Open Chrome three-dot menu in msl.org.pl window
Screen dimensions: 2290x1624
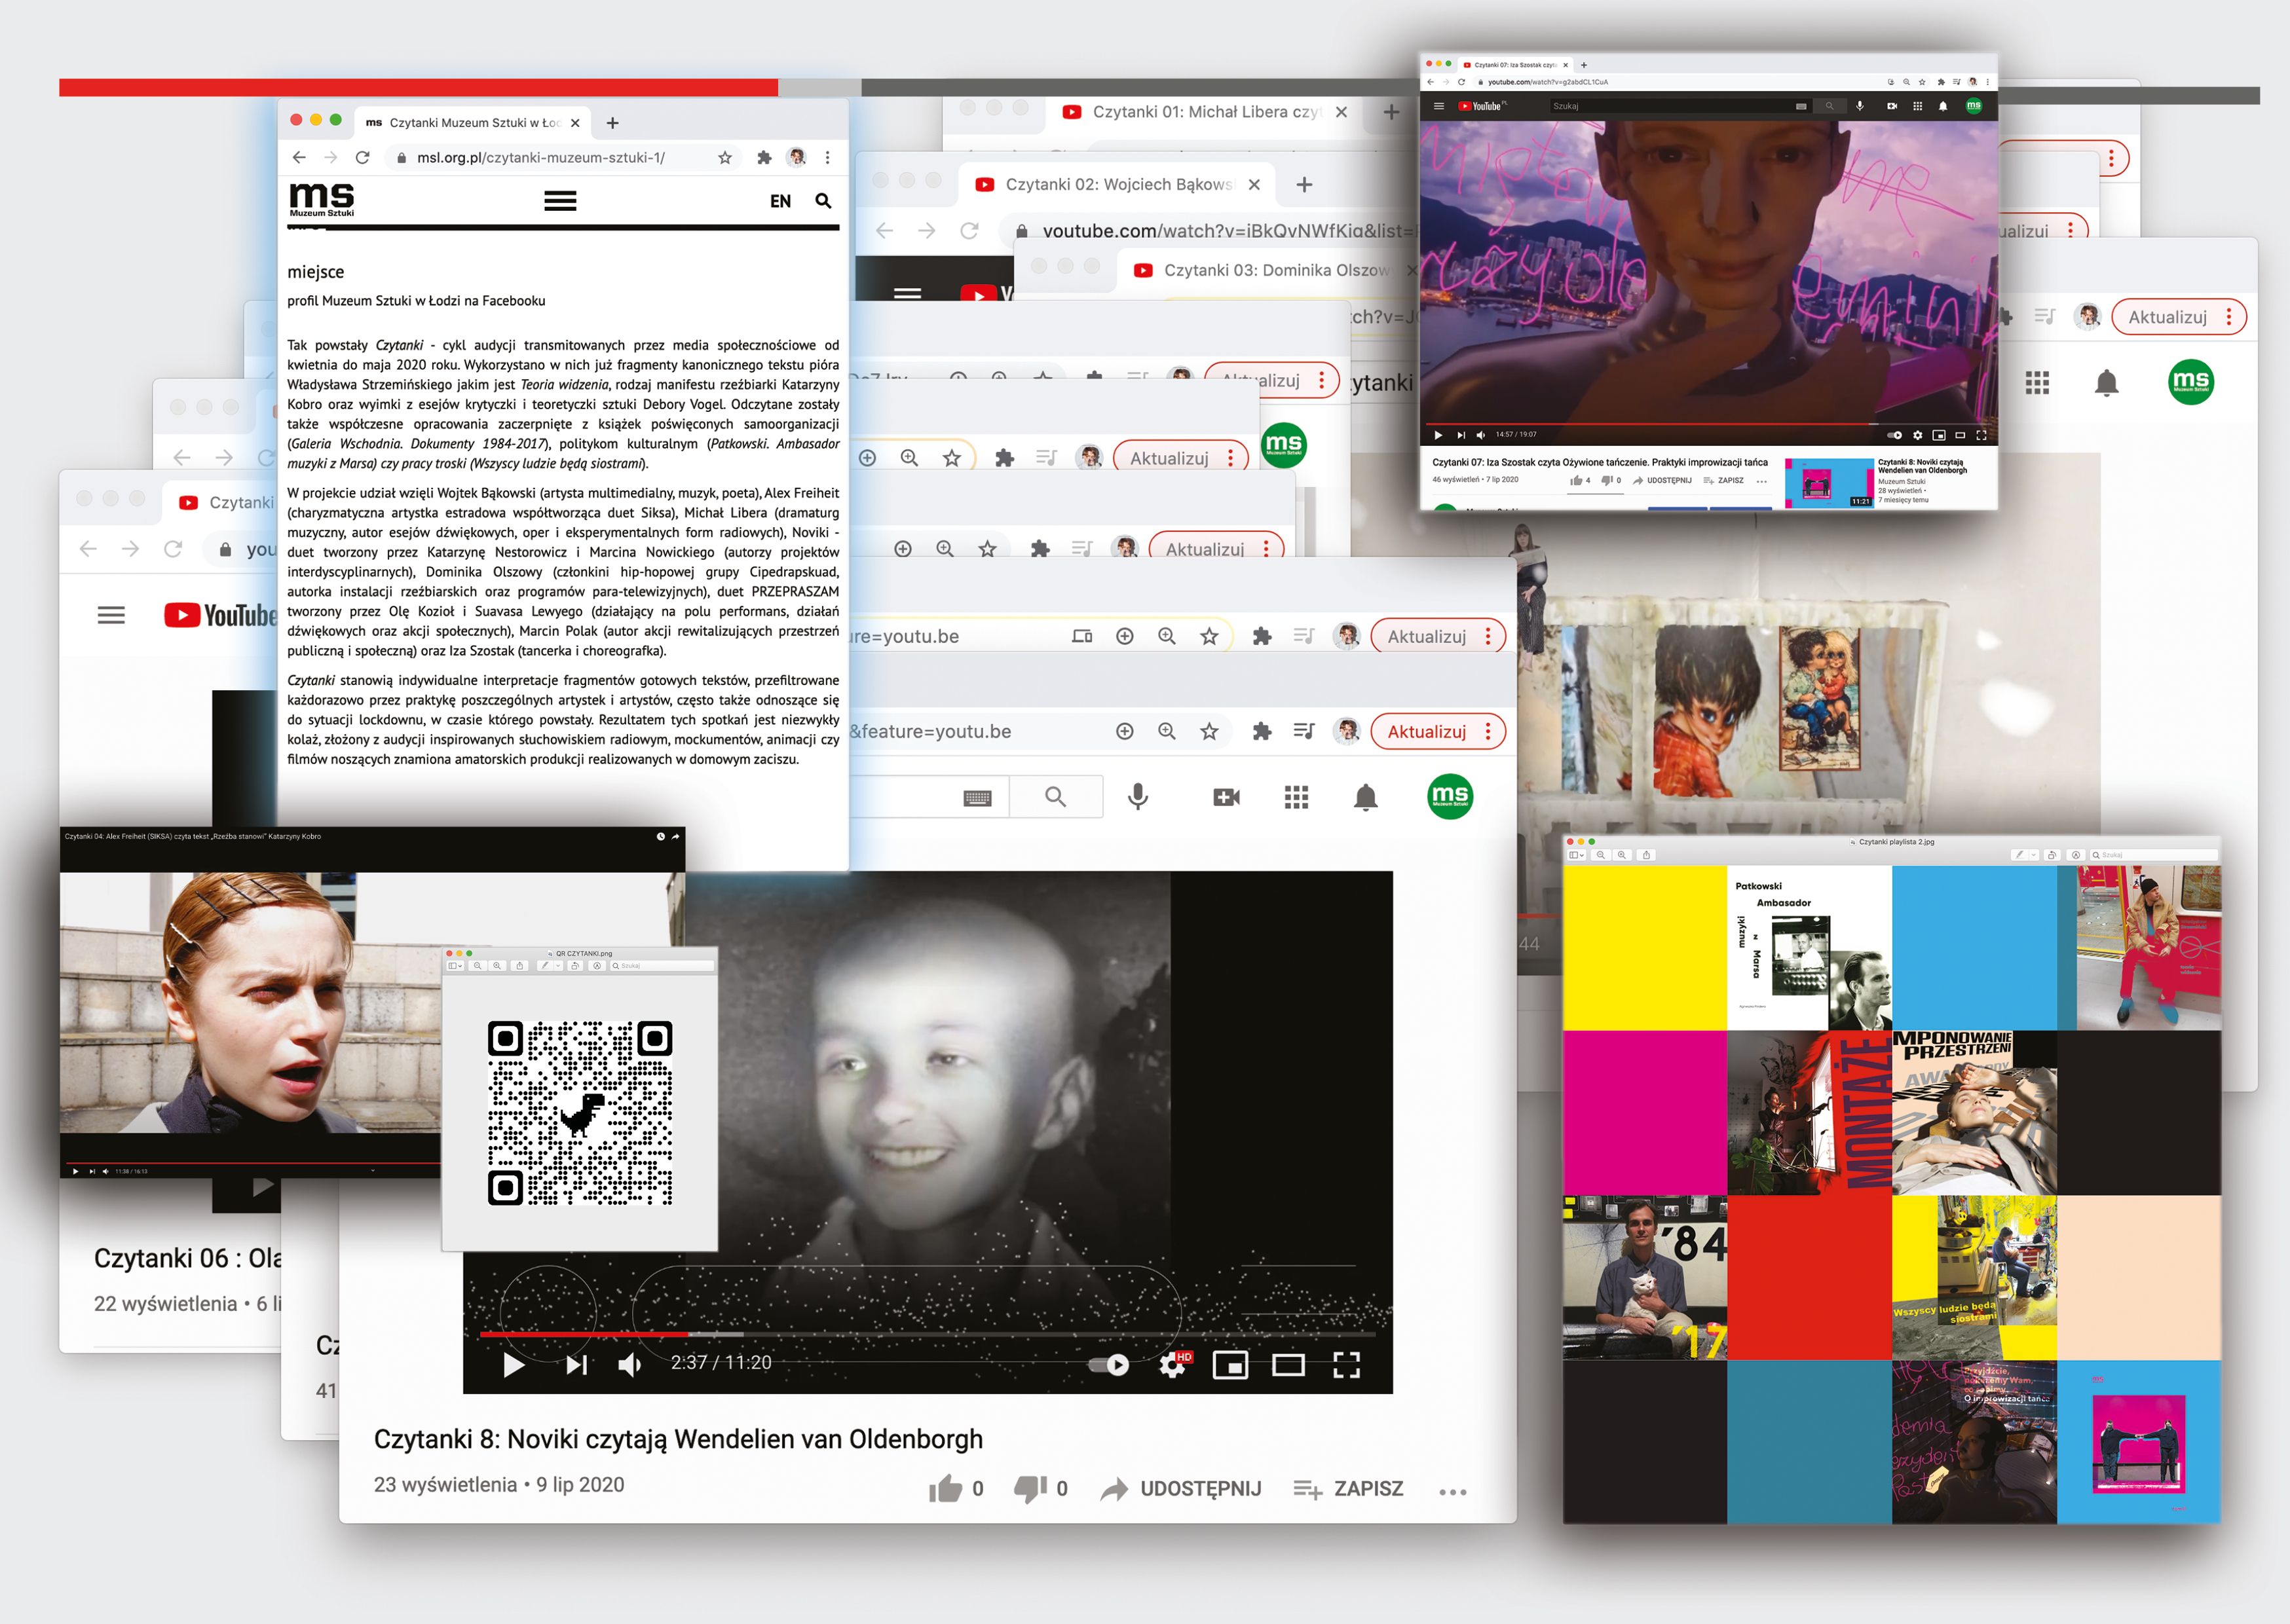pyautogui.click(x=827, y=157)
